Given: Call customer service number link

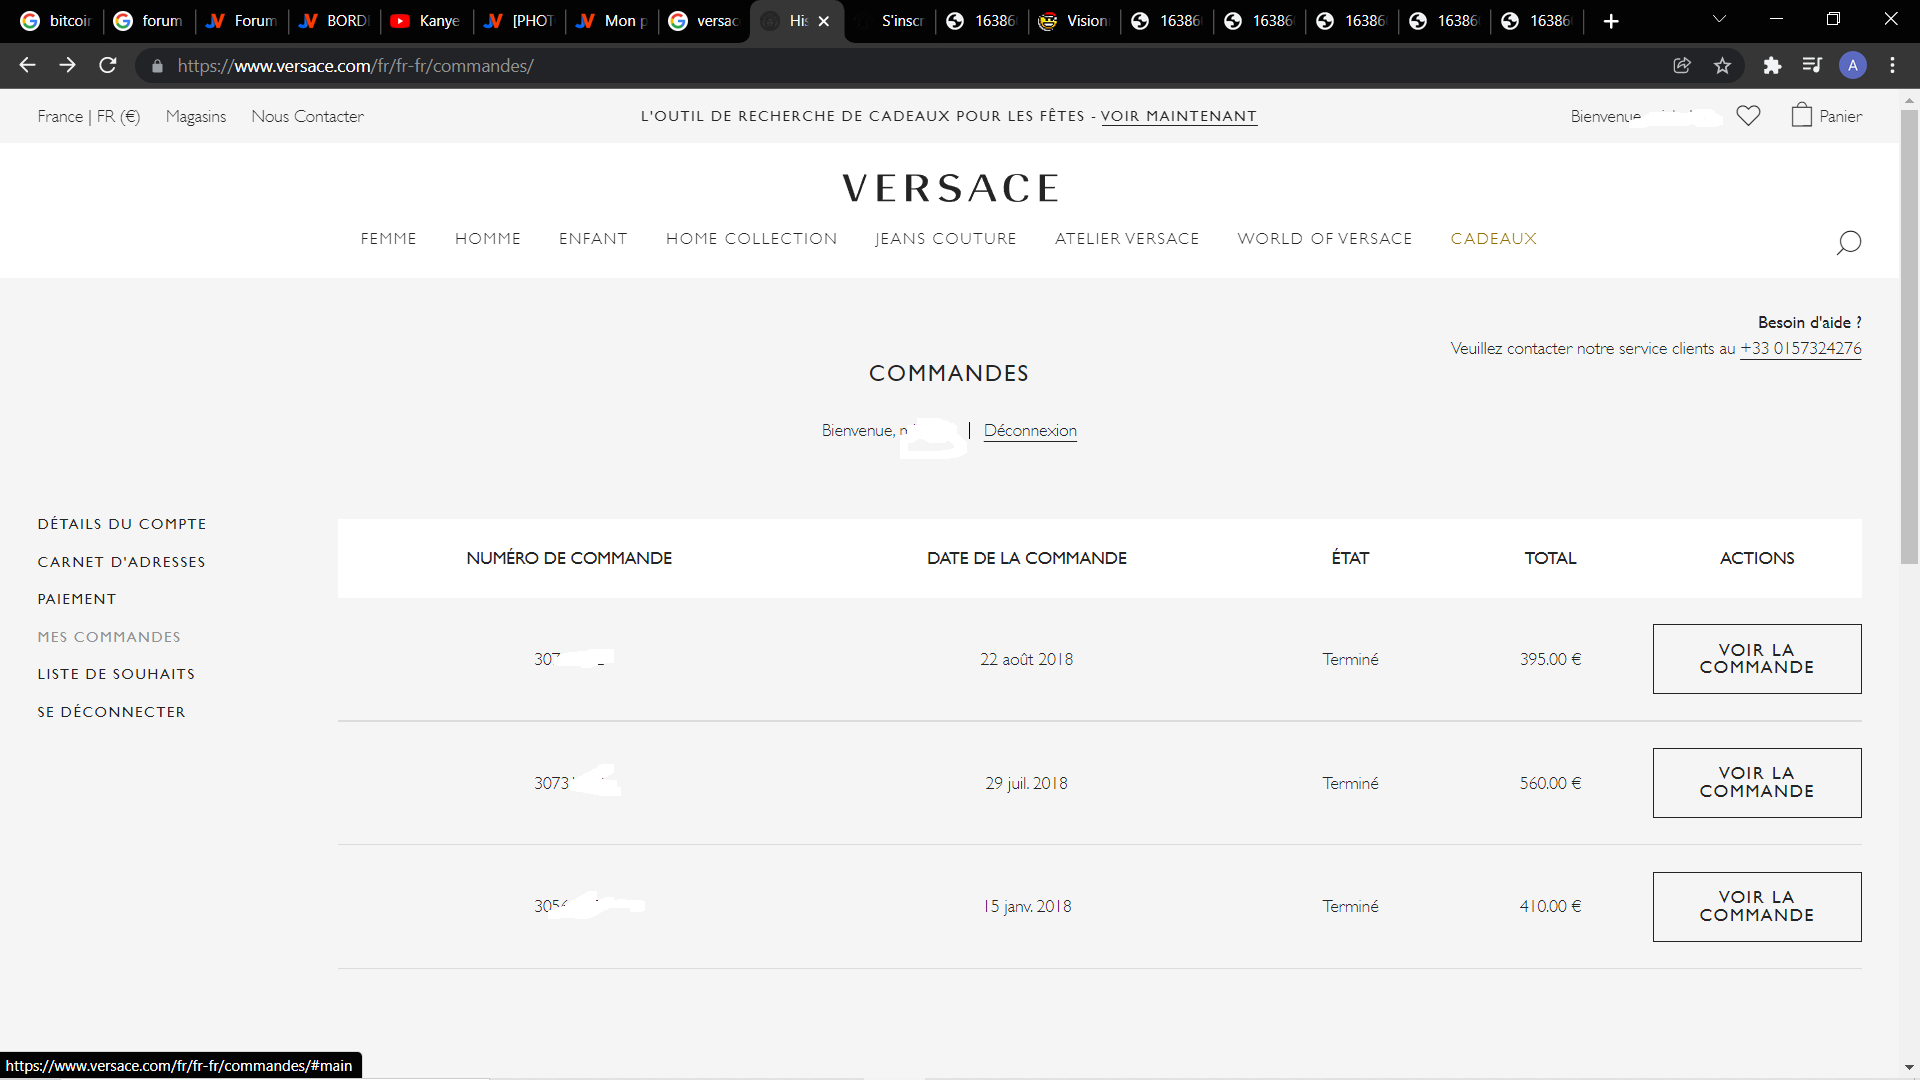Looking at the screenshot, I should [1800, 349].
